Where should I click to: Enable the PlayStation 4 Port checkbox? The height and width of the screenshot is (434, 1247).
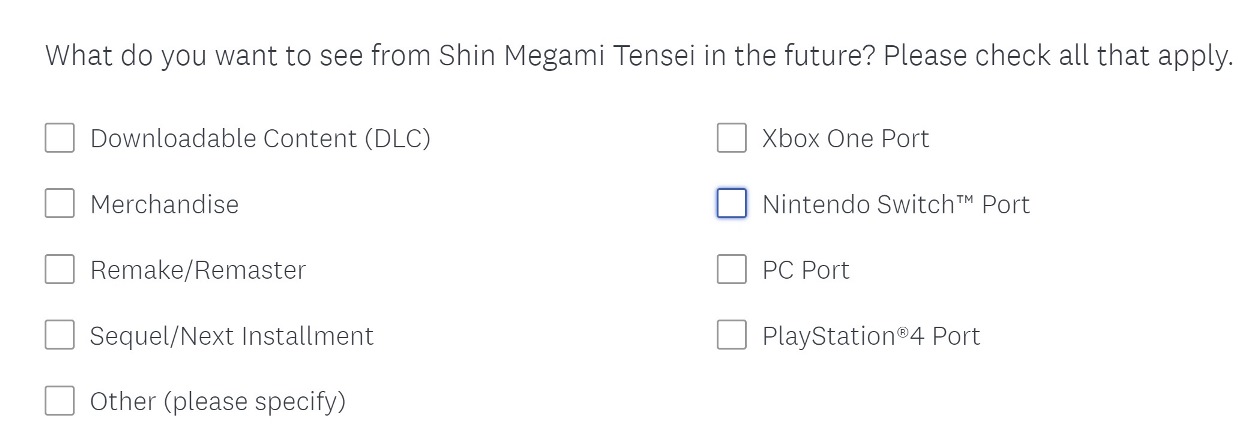tap(732, 336)
